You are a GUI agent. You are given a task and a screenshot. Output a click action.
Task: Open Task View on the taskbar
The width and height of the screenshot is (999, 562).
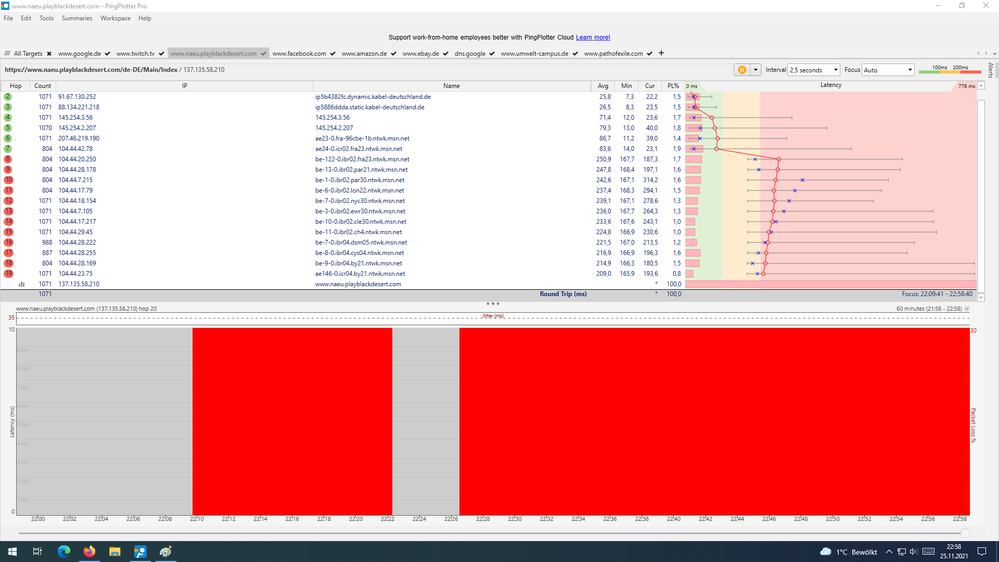(37, 552)
